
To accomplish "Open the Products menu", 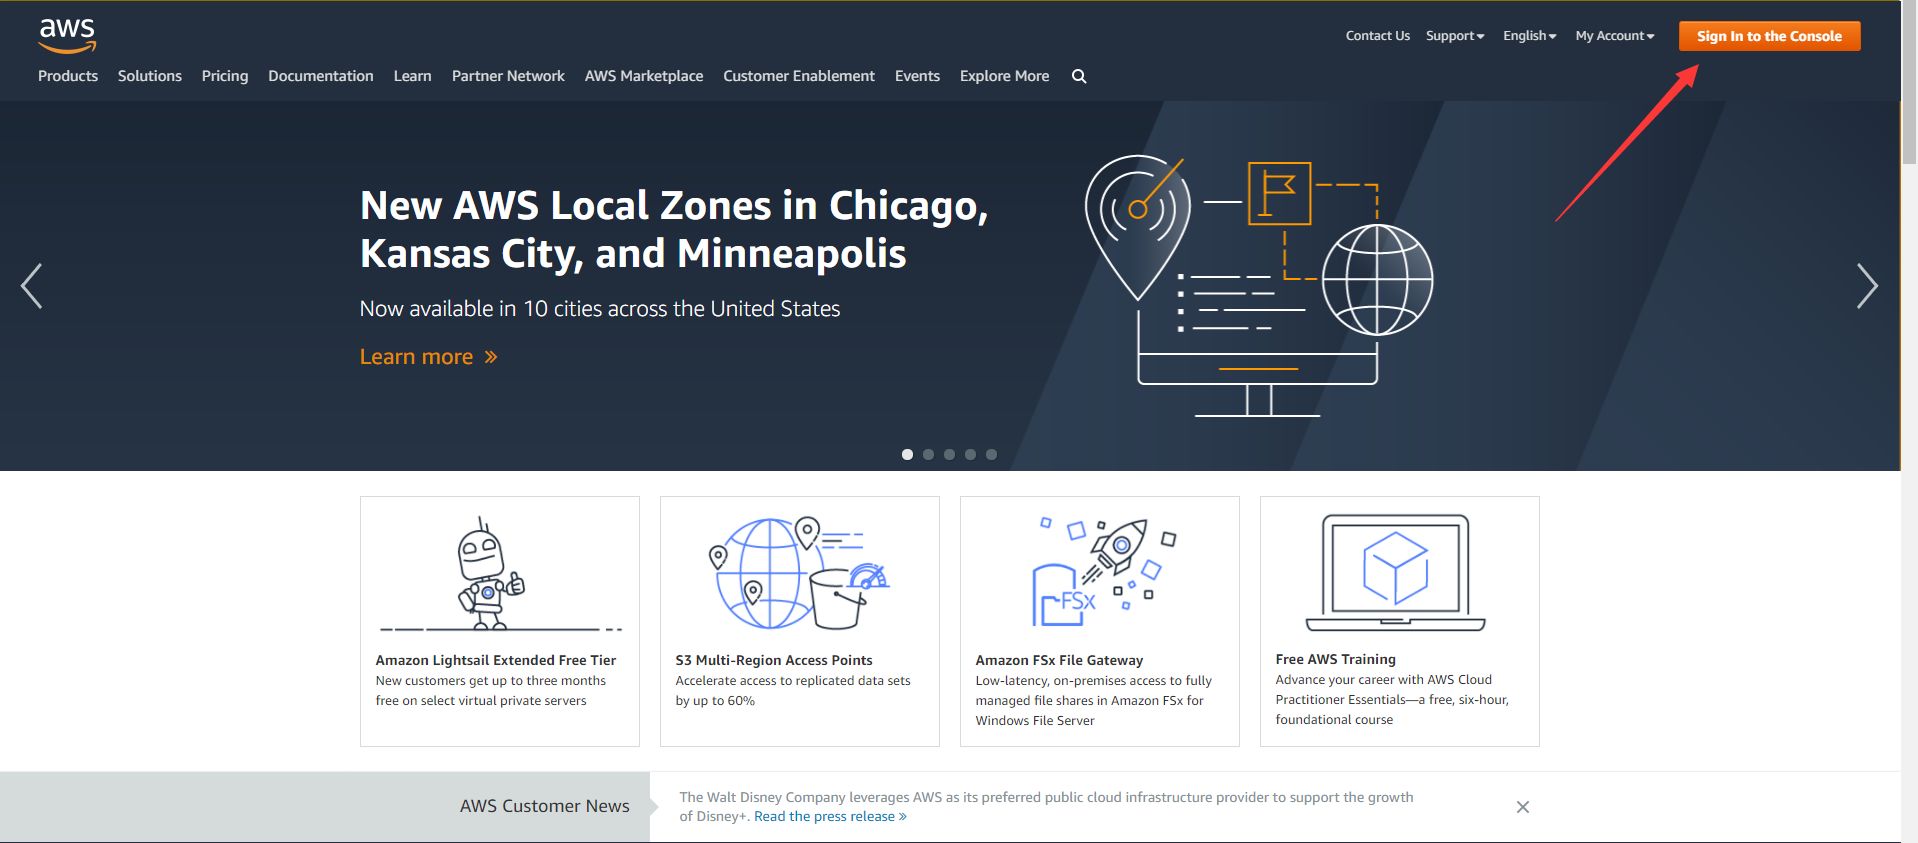I will click(68, 76).
